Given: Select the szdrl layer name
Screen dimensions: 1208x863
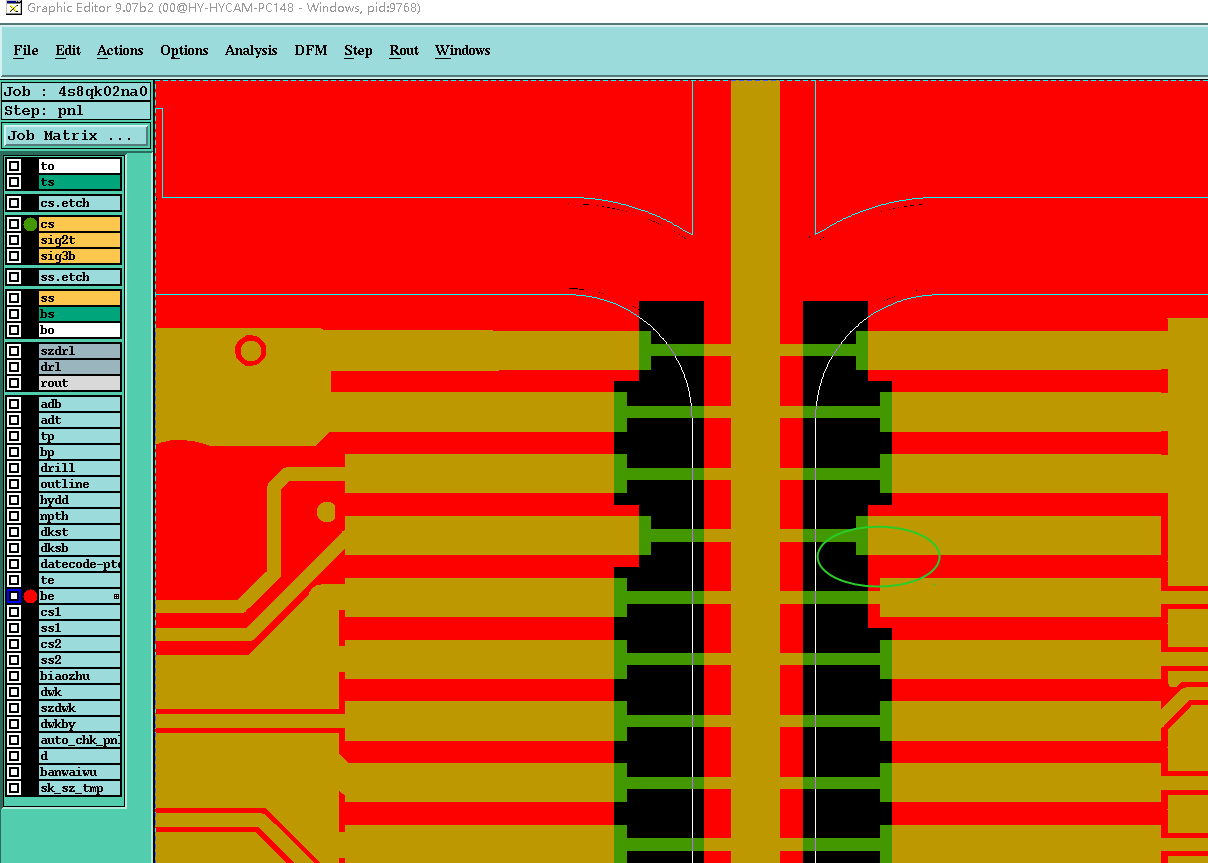Looking at the screenshot, I should click(79, 351).
